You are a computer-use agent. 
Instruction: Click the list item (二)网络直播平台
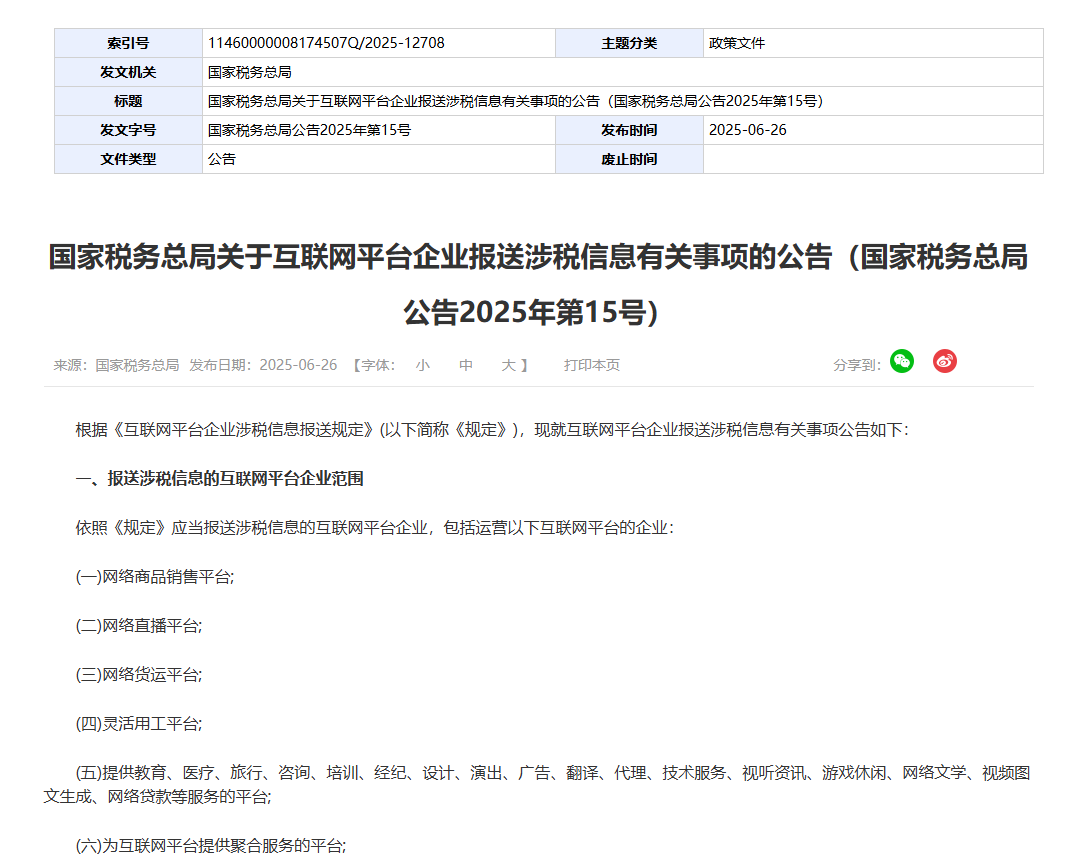(139, 626)
